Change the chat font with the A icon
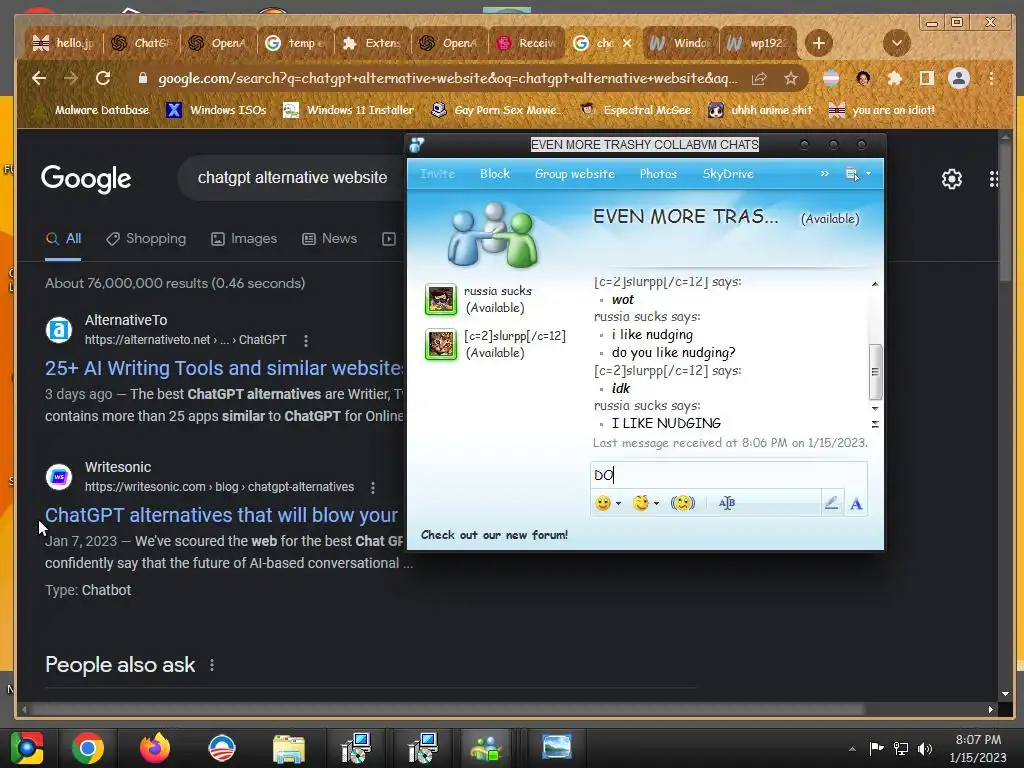Screen dimensions: 1024x768 (x=856, y=504)
